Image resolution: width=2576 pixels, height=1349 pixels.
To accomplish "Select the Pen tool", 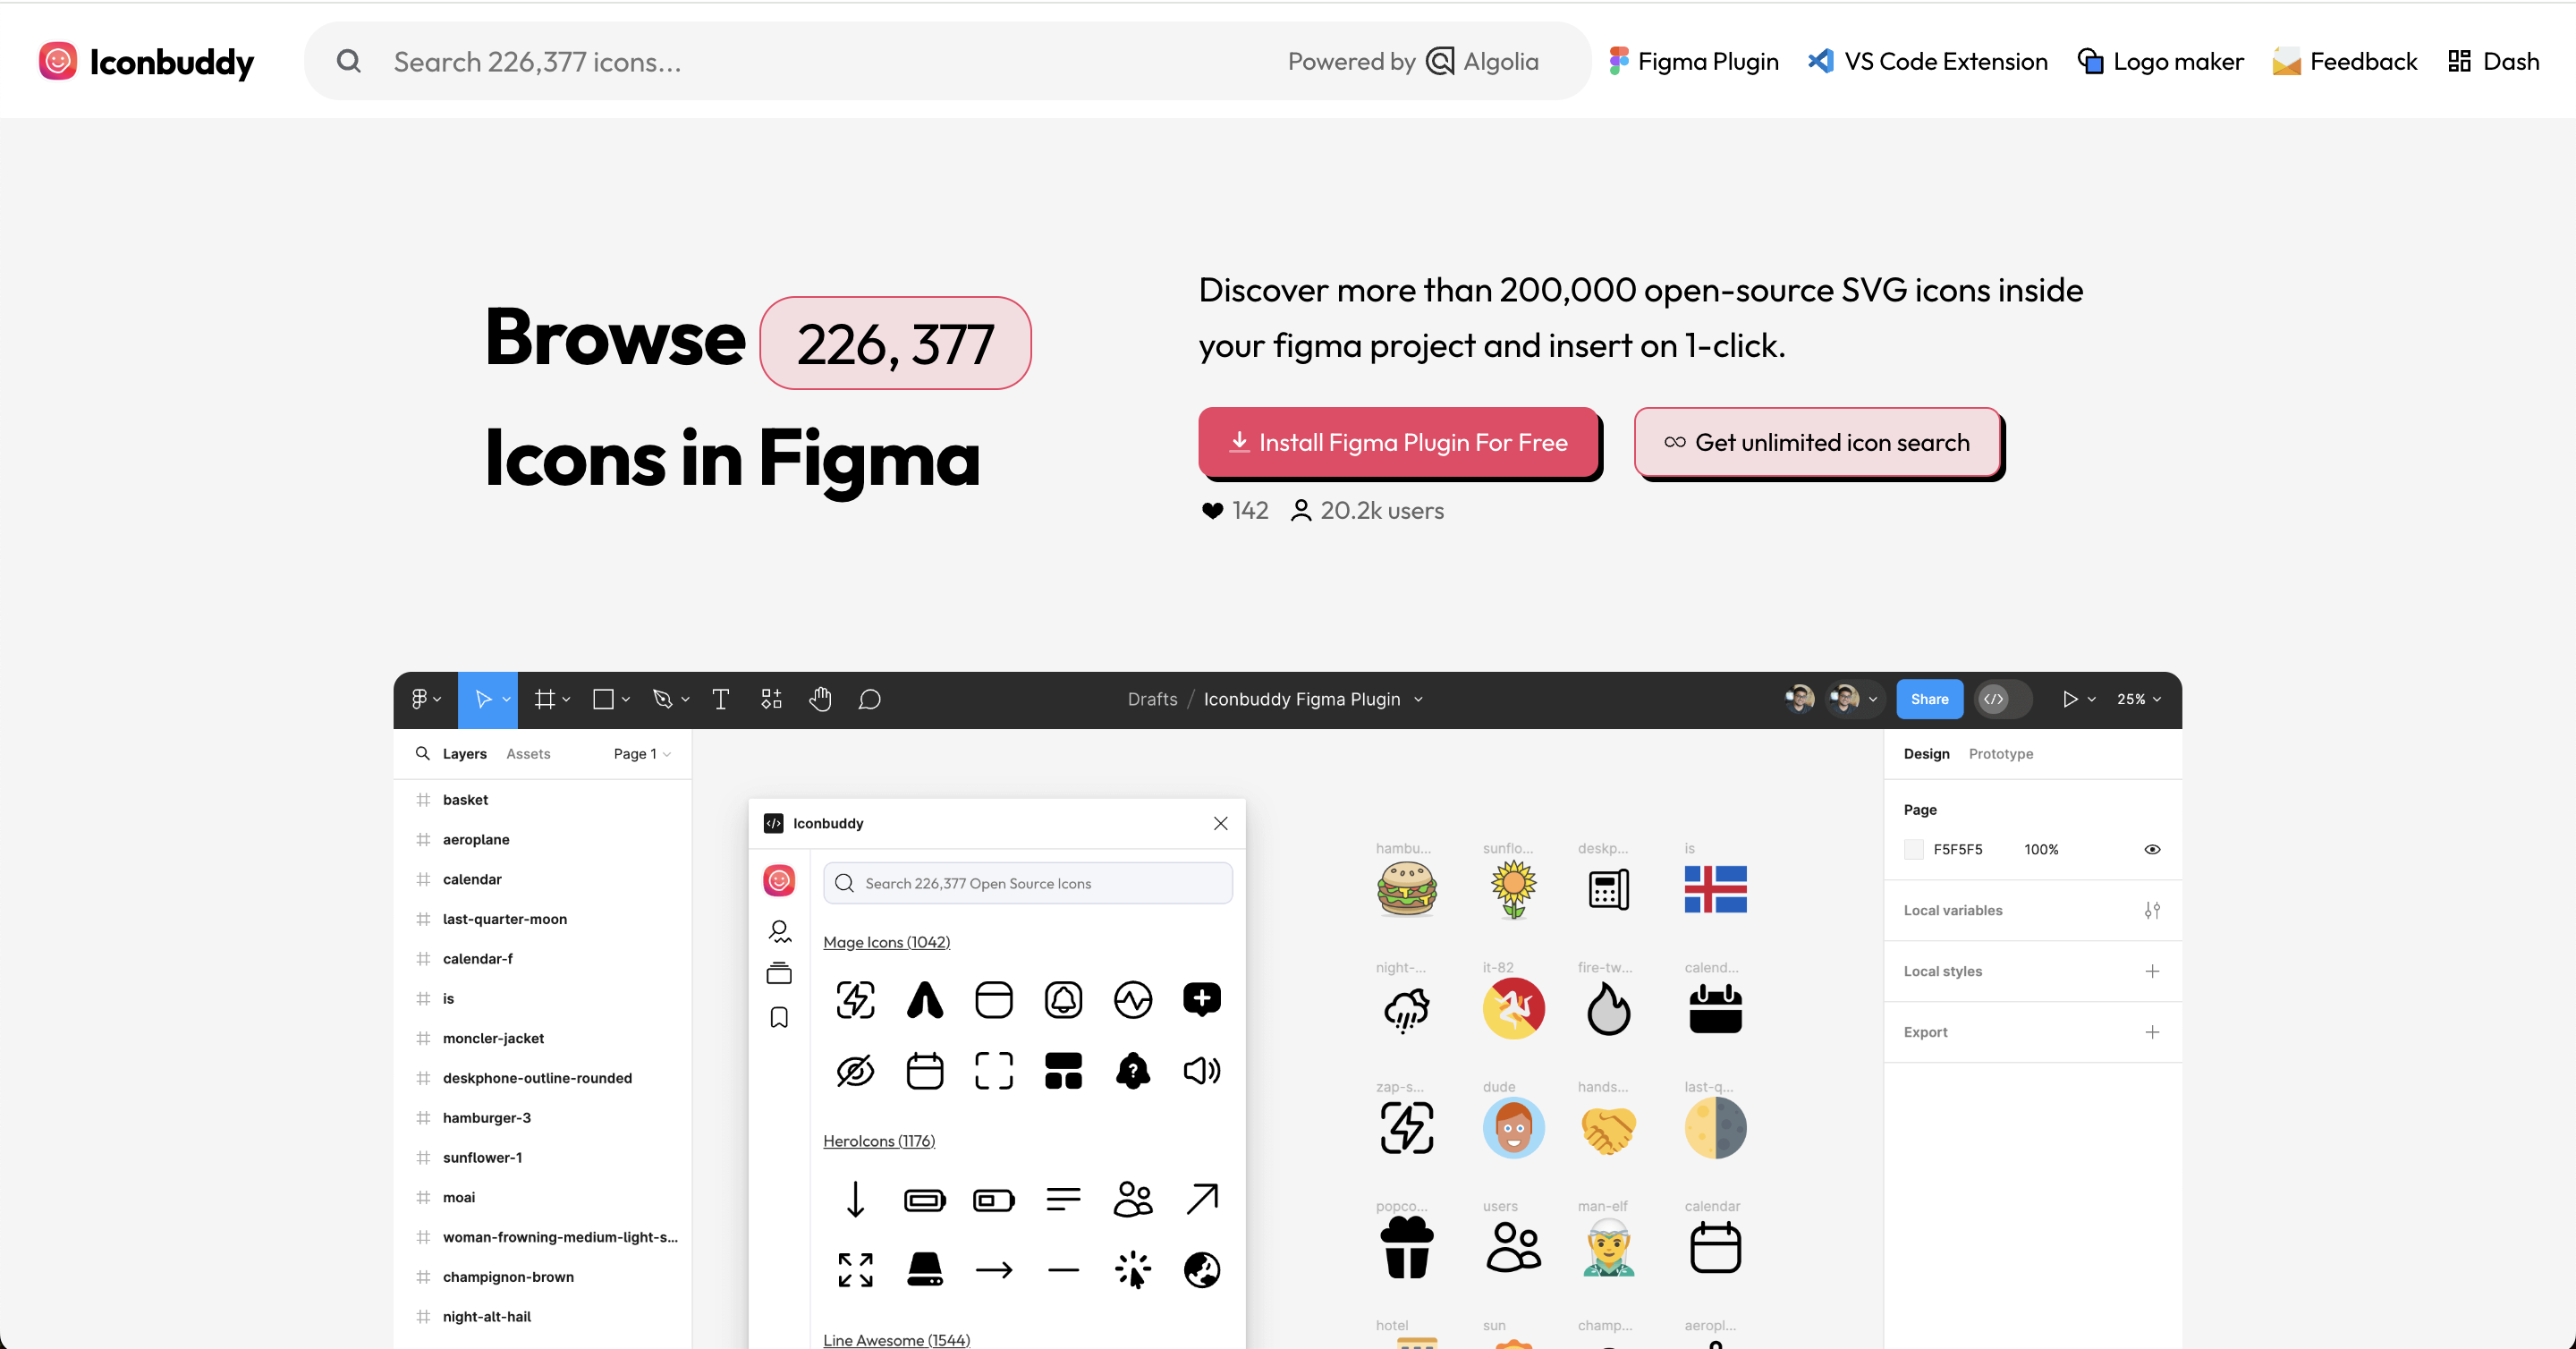I will coord(662,699).
